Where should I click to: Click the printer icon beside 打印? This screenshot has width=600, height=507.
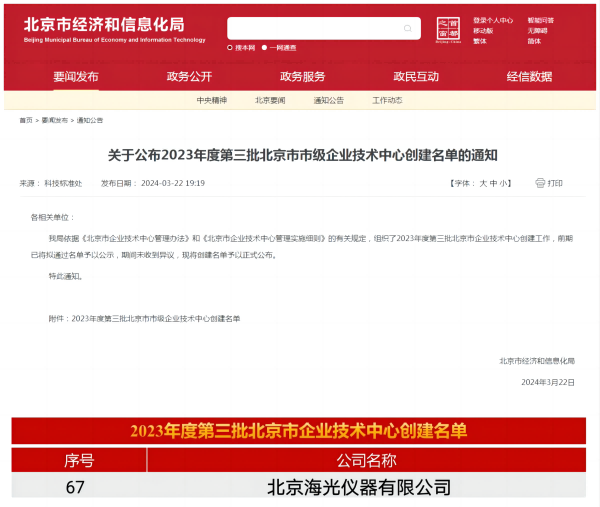click(540, 183)
